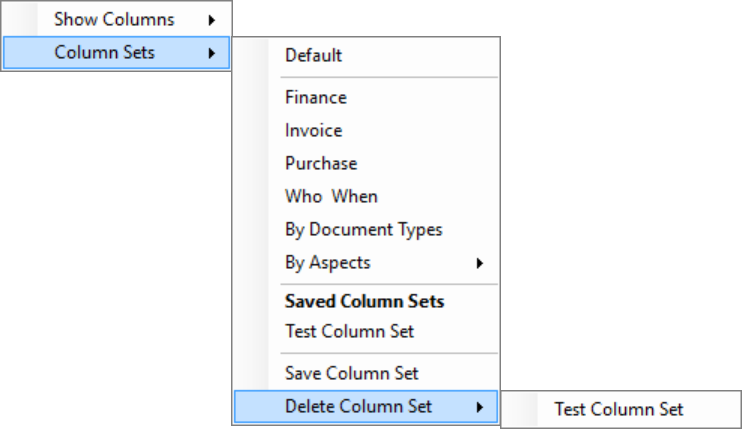Select the Who When column set
This screenshot has width=742, height=429.
coord(331,196)
